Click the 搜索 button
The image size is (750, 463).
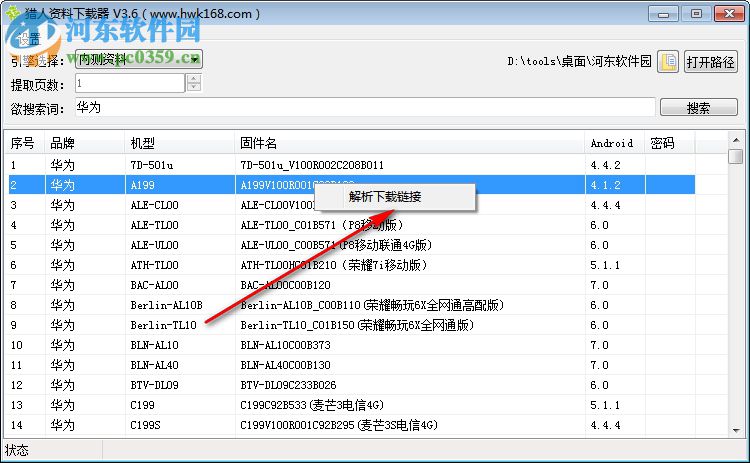[x=698, y=108]
